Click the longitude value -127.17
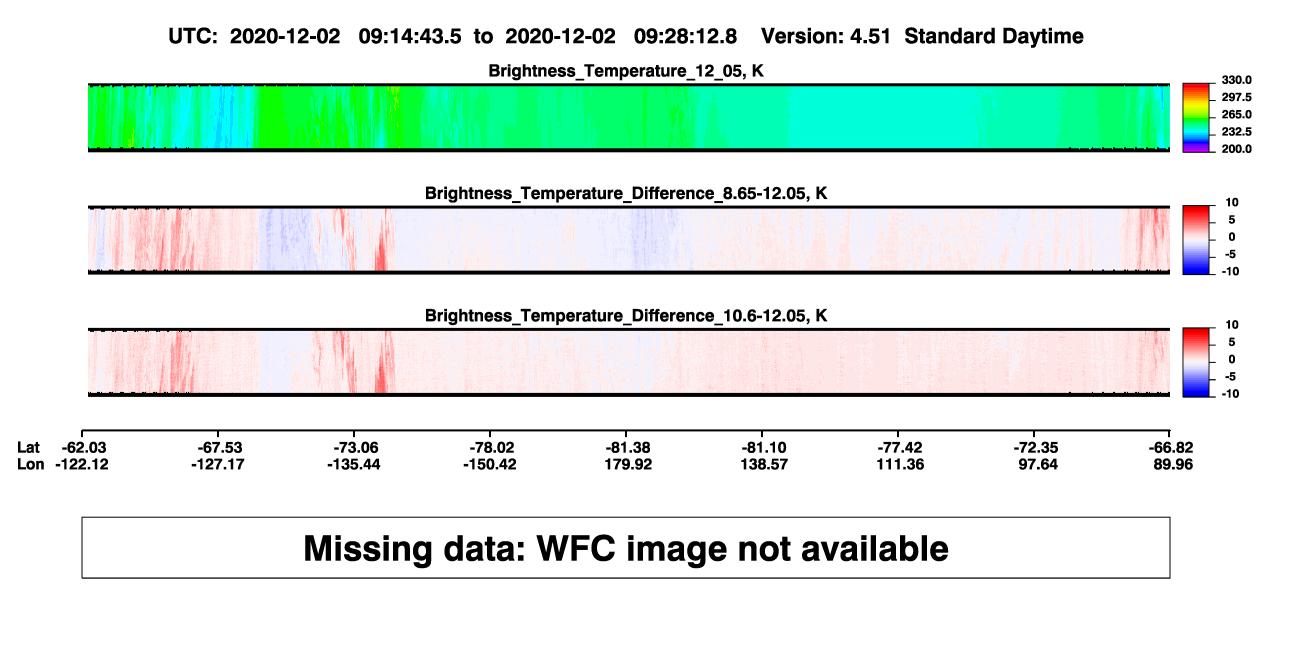Screen dimensions: 1300x667 pyautogui.click(x=218, y=464)
